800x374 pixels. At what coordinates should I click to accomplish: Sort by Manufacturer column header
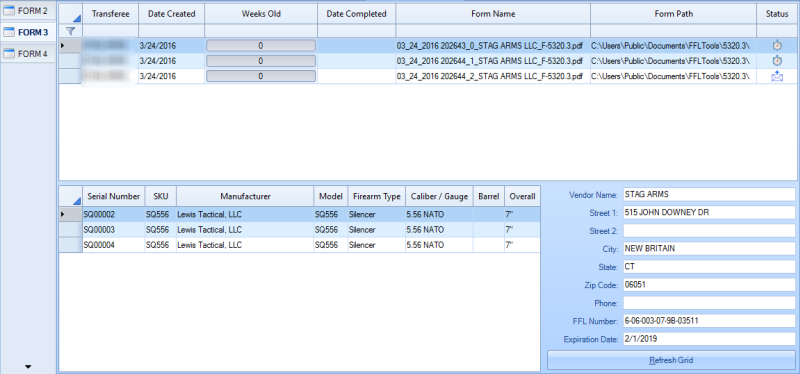point(245,196)
